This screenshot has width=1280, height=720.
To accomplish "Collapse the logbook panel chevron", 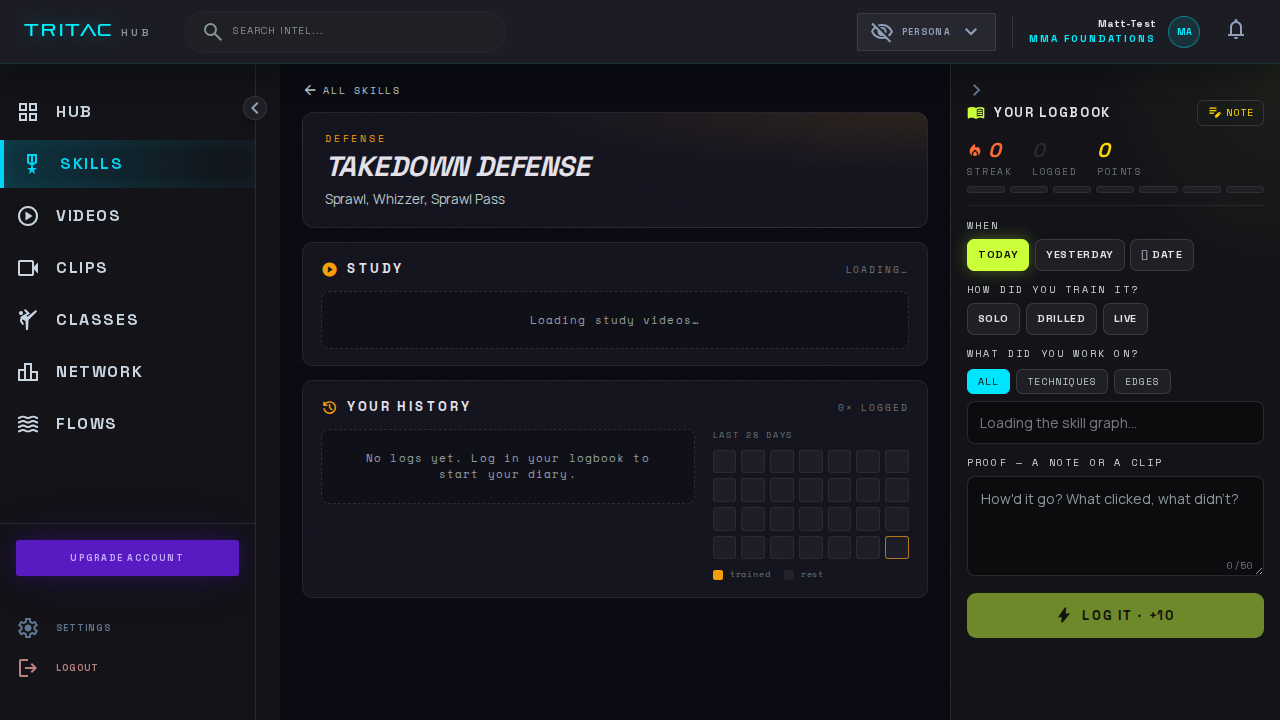I will pos(976,90).
